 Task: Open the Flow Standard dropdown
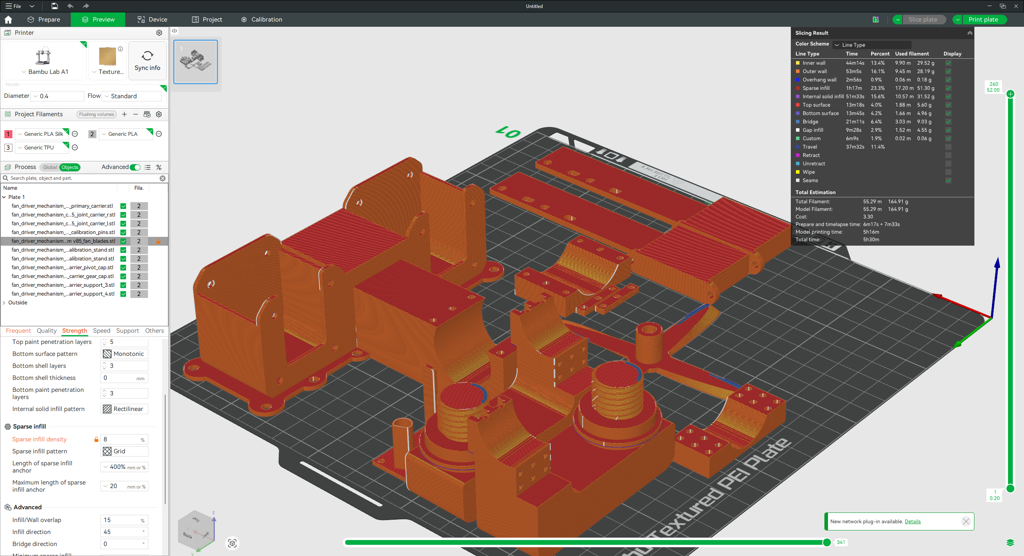[133, 96]
